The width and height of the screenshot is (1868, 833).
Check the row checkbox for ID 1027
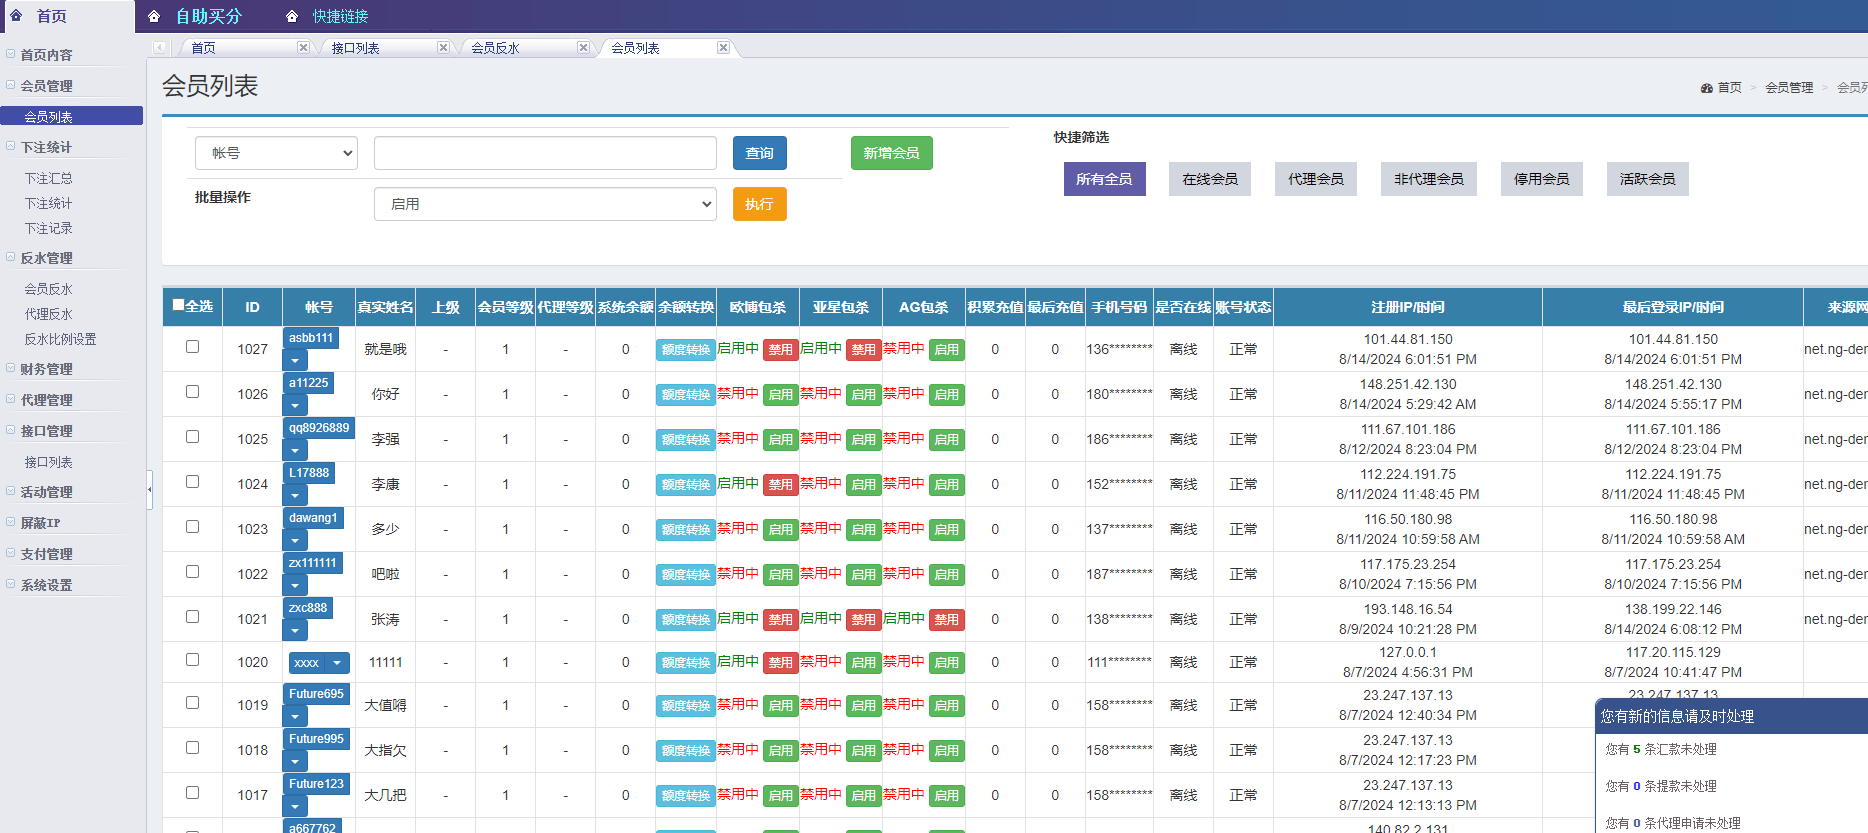(x=192, y=346)
